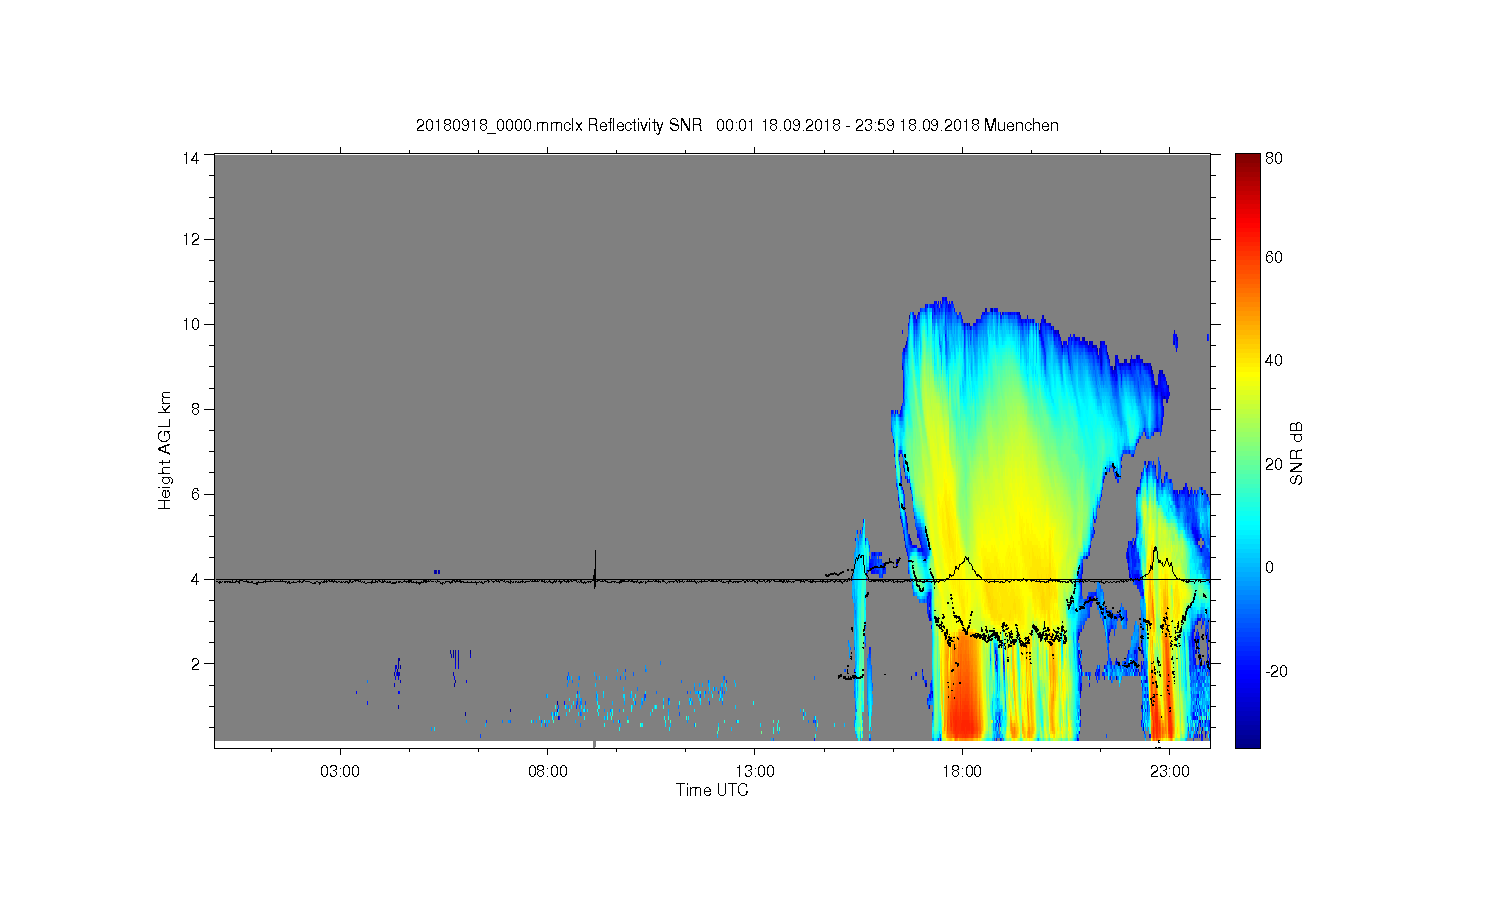Select the 23:00 time tick label
1500x900 pixels.
(x=1170, y=772)
